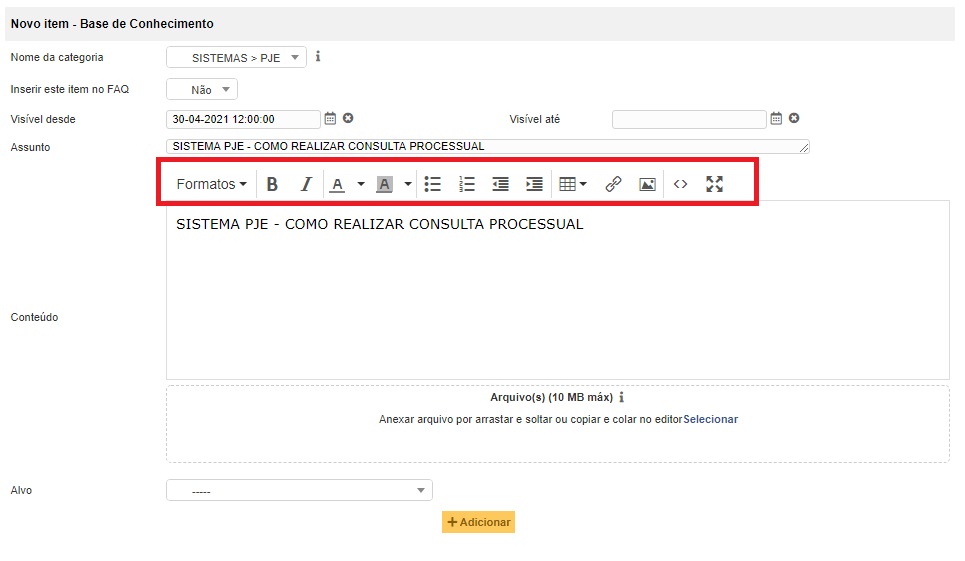This screenshot has height=561, width=965.
Task: Switch editor to fullscreen mode
Action: tap(714, 184)
